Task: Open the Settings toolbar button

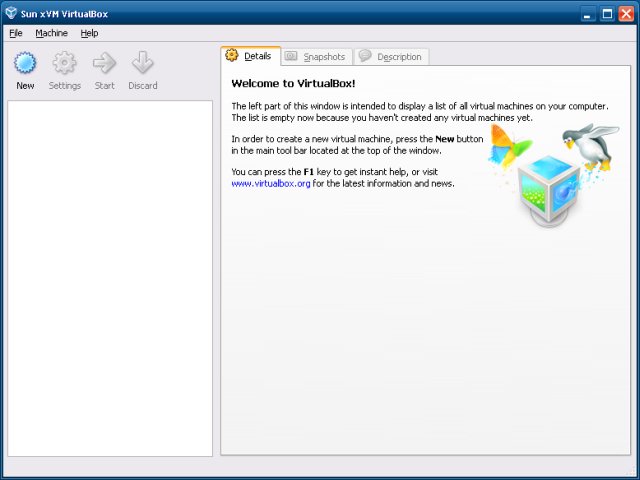Action: (64, 70)
